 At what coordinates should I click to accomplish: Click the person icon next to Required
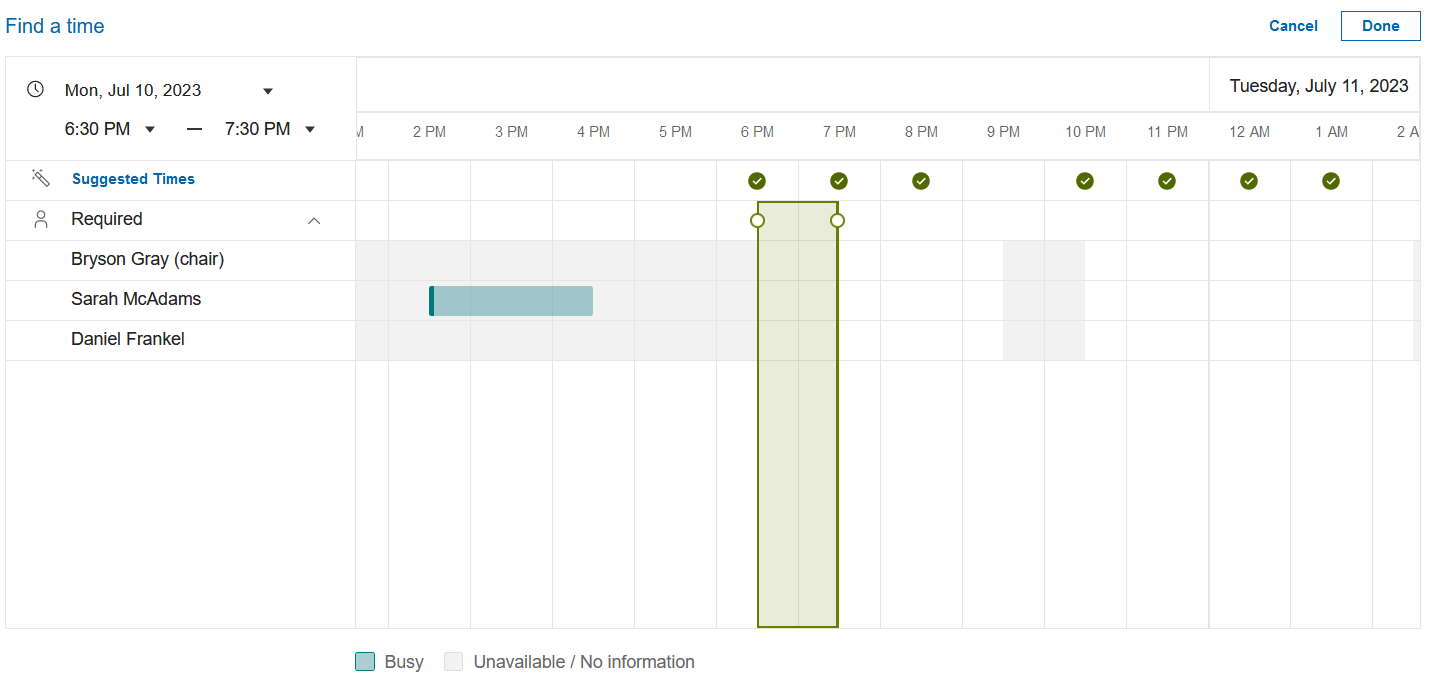41,220
